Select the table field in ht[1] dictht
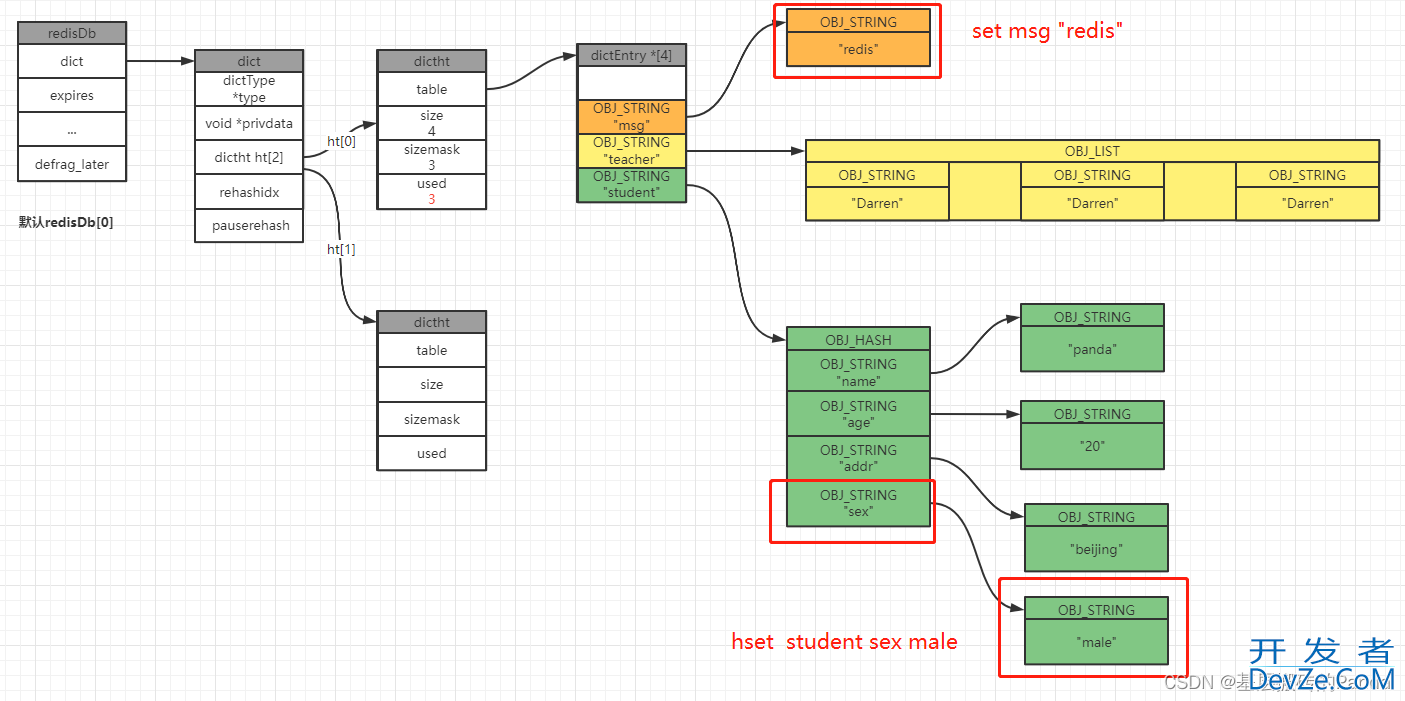Viewport: 1405px width, 701px height. (x=431, y=350)
